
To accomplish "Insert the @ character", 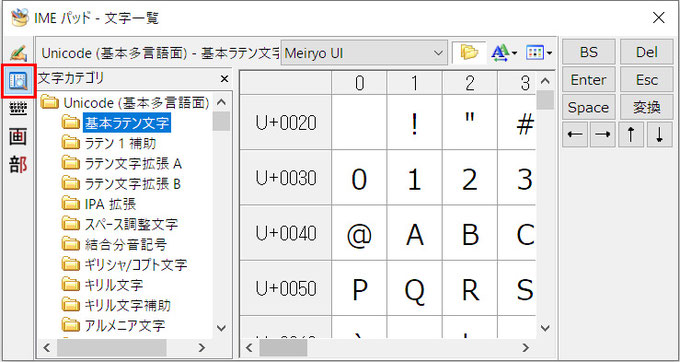I will pos(359,233).
